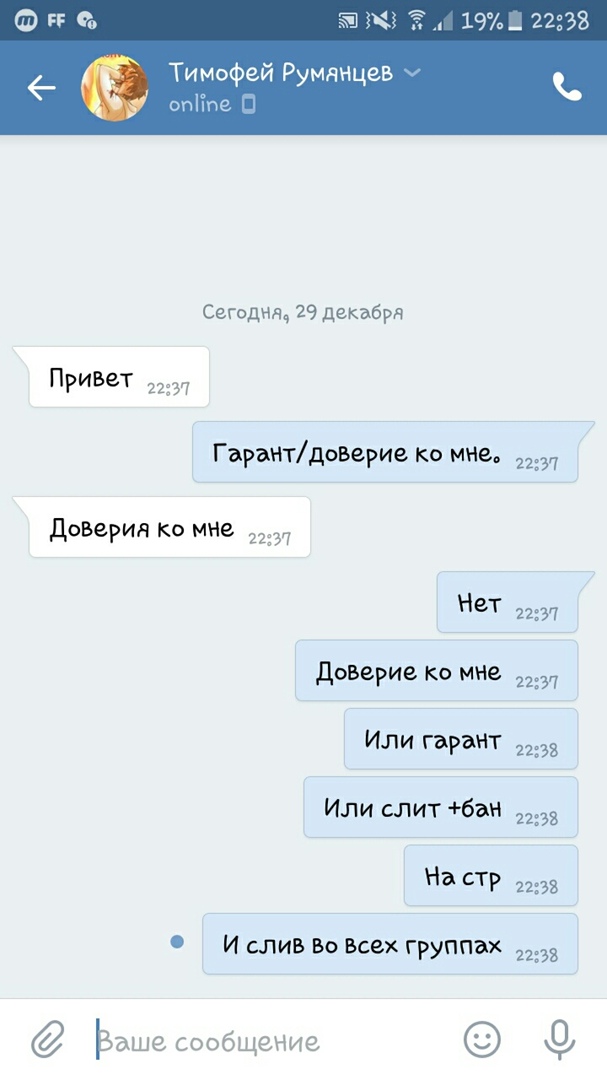
Task: Open the contact's profile avatar
Action: (x=114, y=88)
